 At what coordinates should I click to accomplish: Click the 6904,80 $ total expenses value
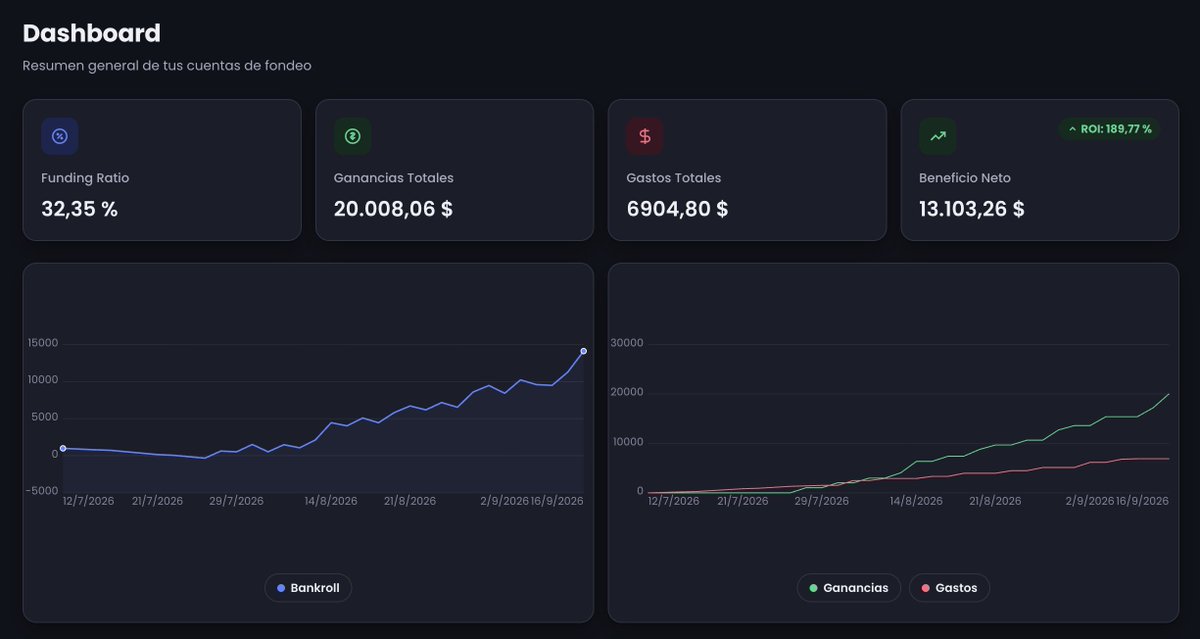(x=677, y=209)
